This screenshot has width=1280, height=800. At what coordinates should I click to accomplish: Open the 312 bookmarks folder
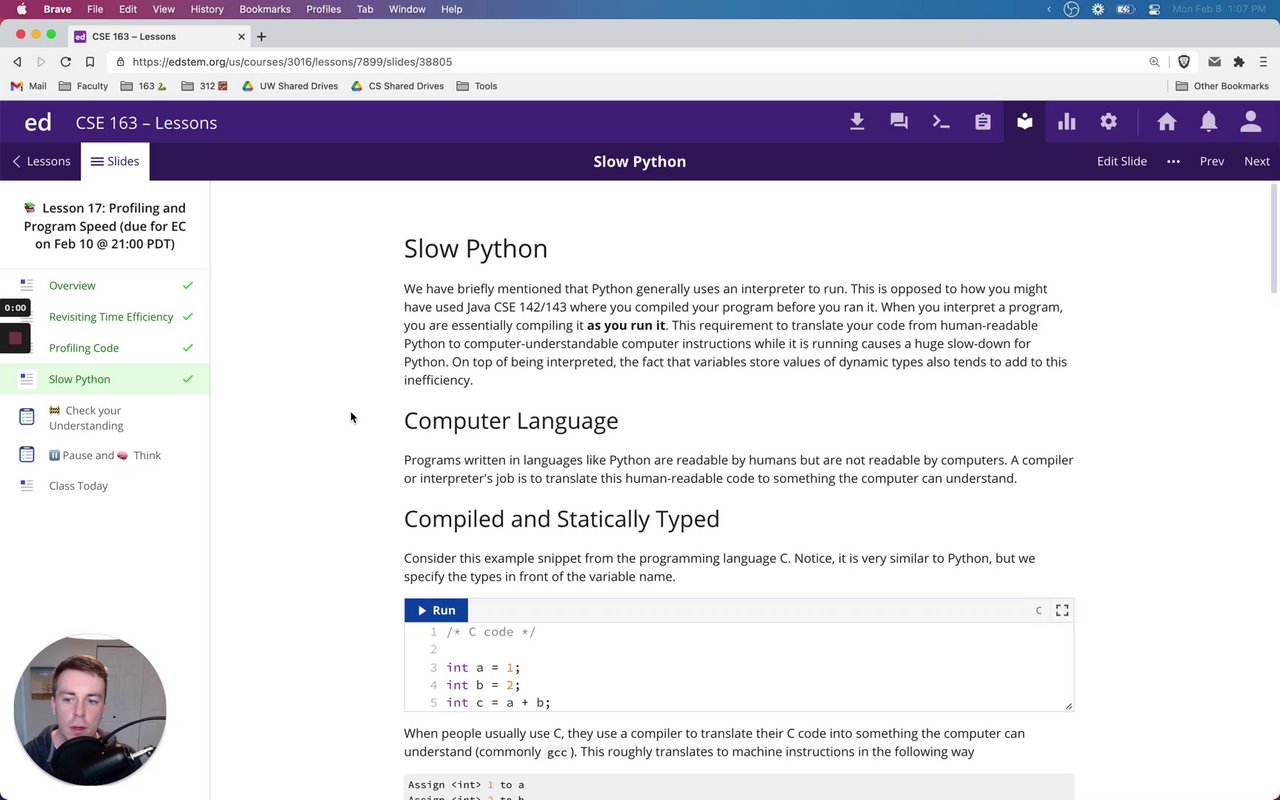point(205,86)
